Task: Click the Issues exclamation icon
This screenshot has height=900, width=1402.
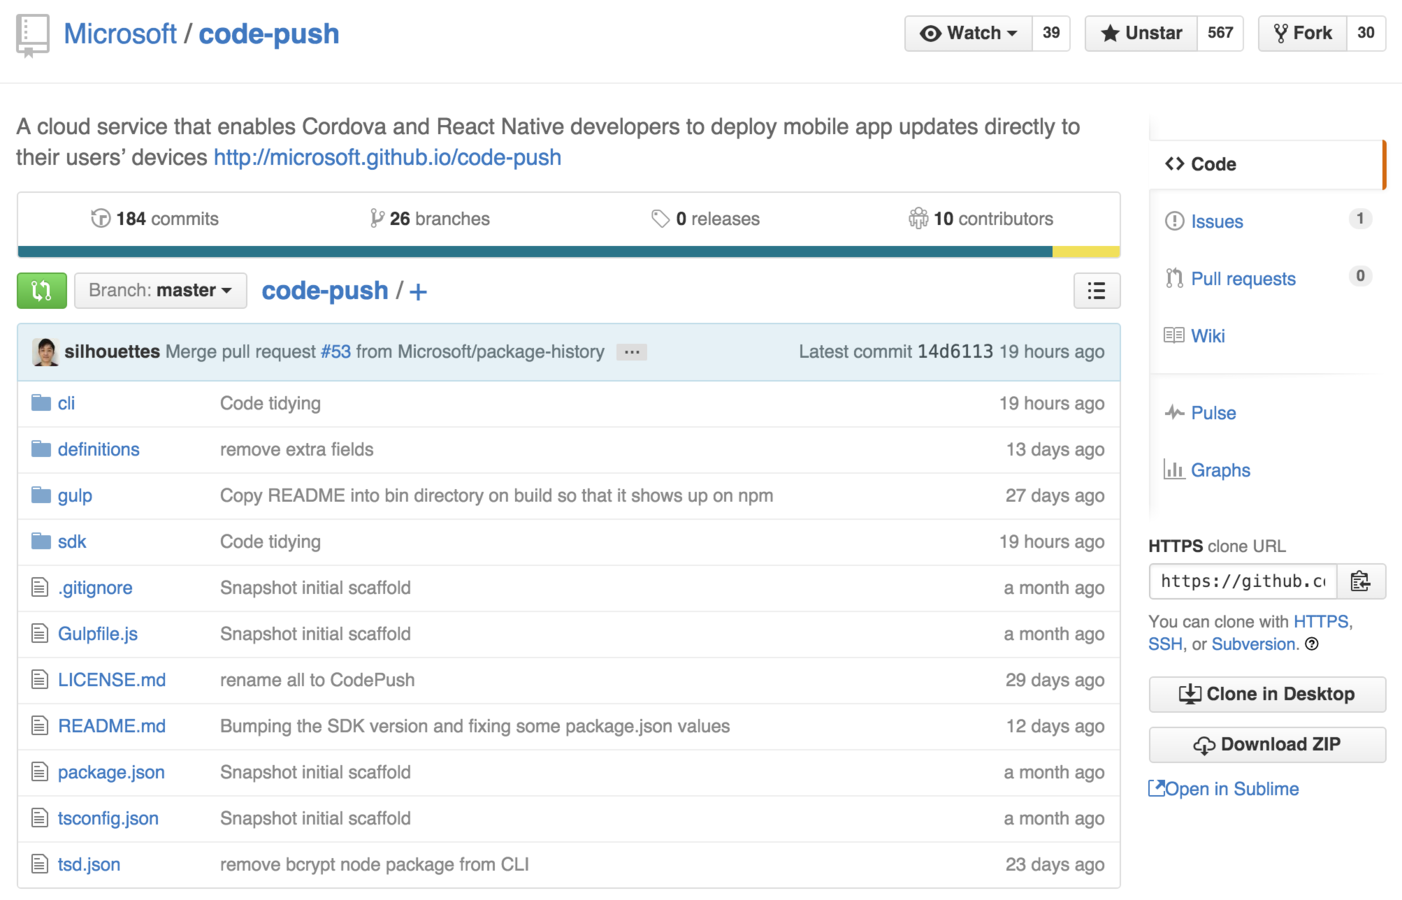Action: [x=1175, y=221]
